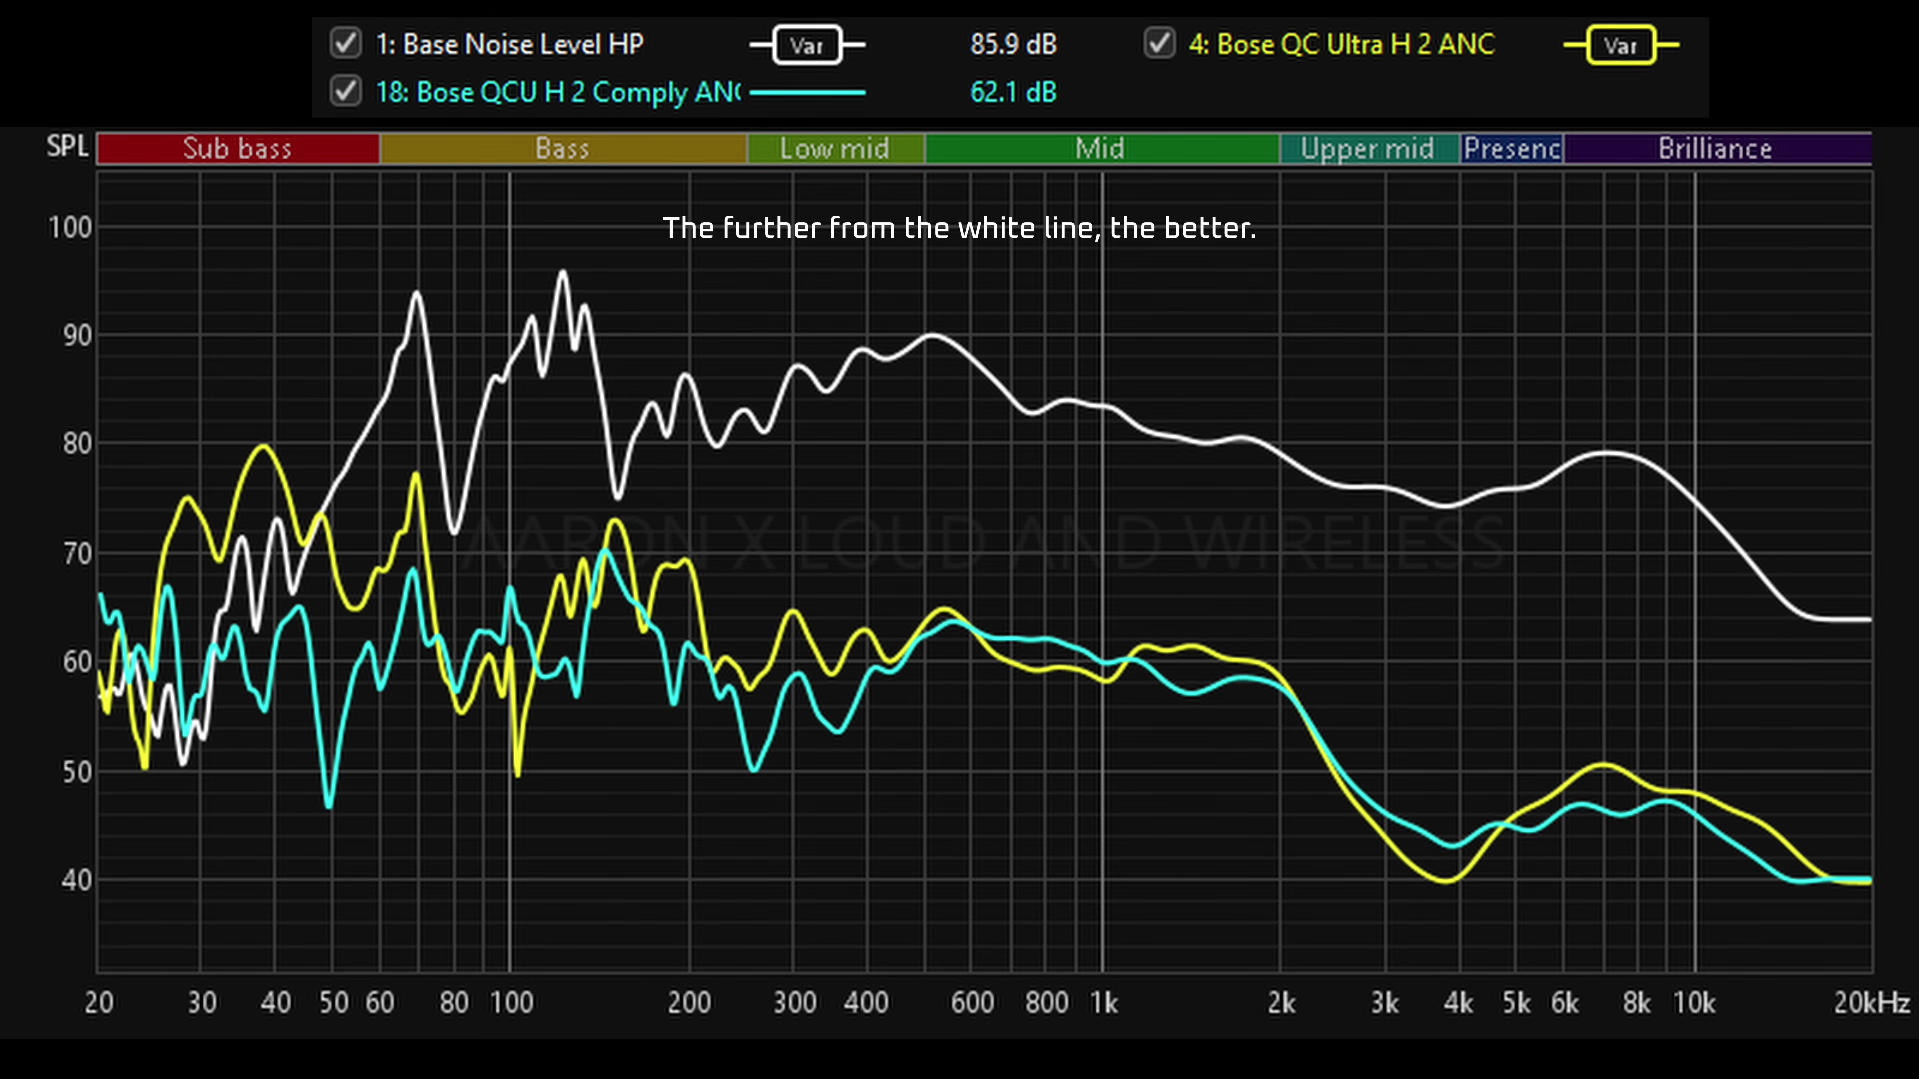Click the 'further from the white line' caption
The height and width of the screenshot is (1079, 1919).
pyautogui.click(x=959, y=228)
